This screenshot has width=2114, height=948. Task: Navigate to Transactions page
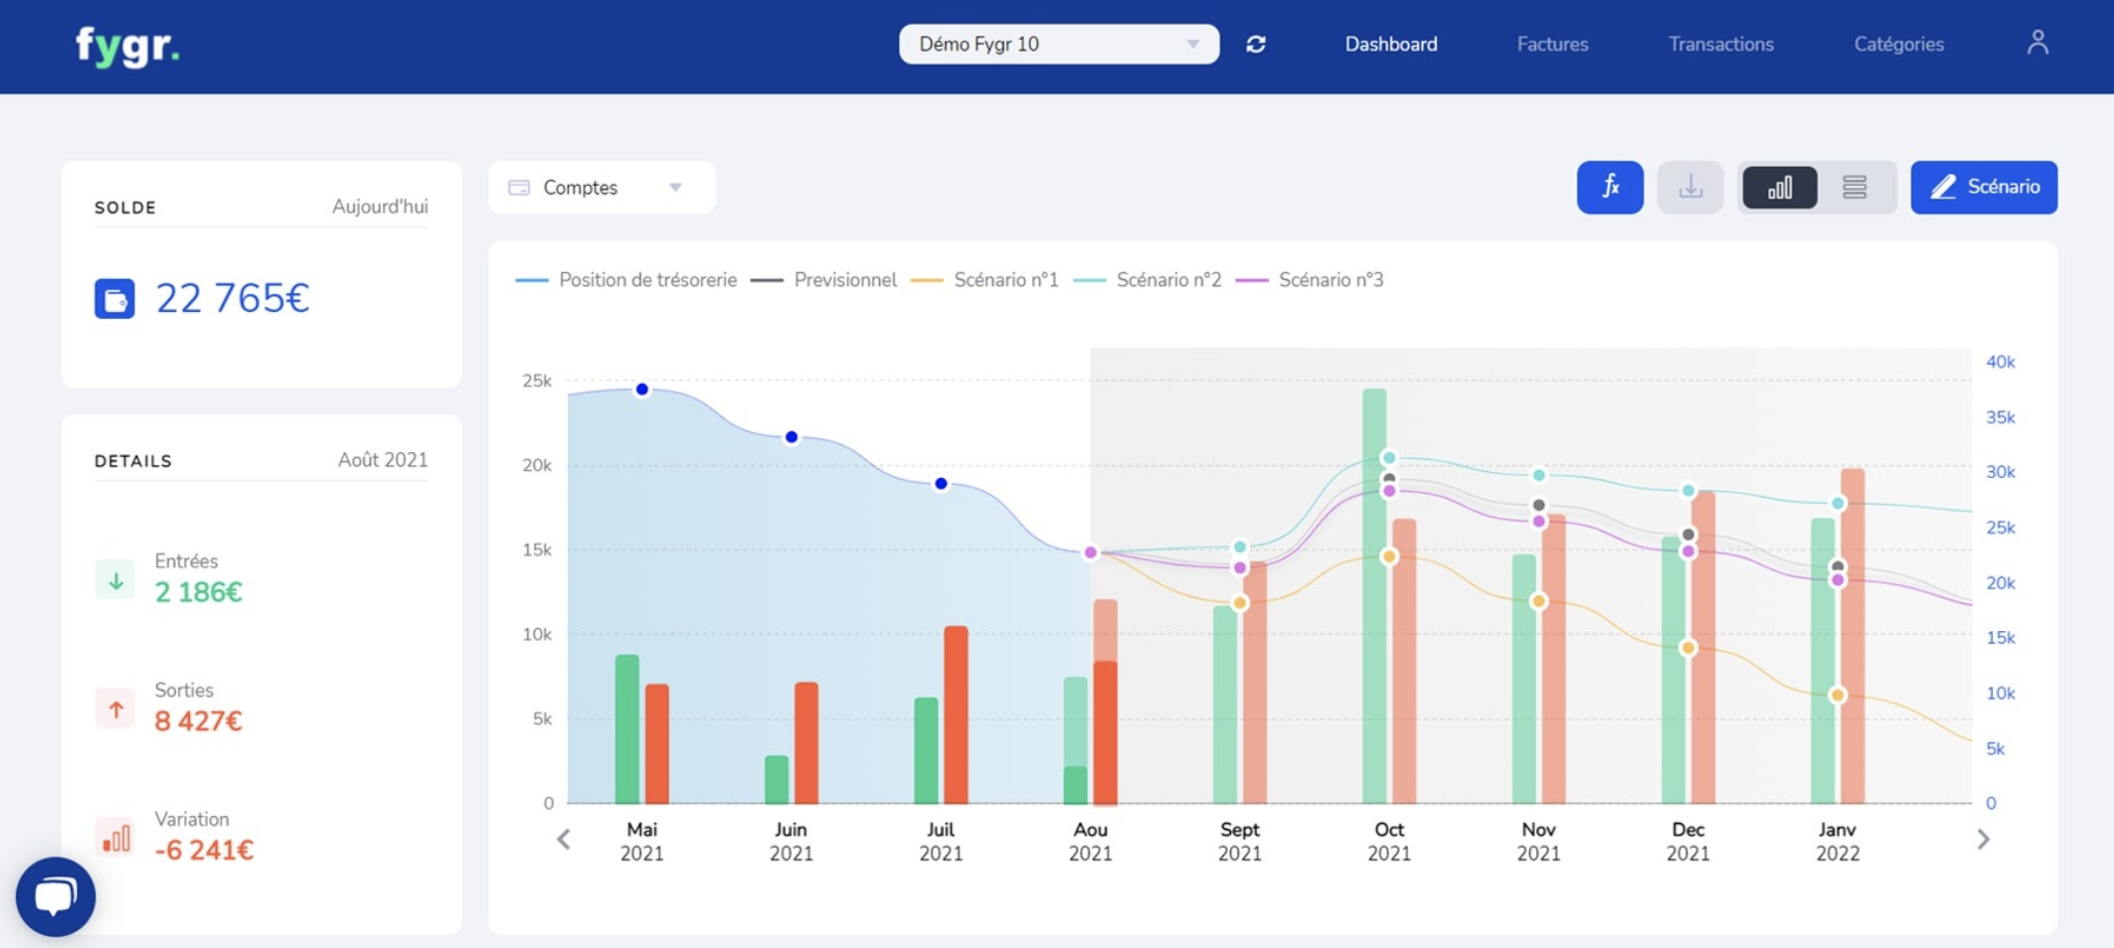(x=1720, y=44)
